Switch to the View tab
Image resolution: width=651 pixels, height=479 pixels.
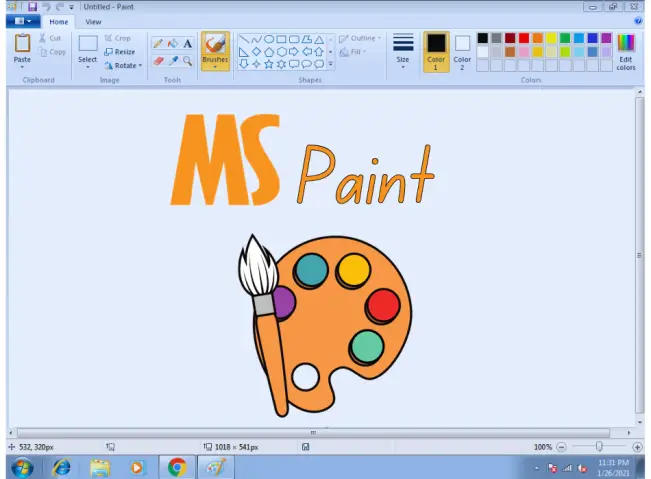[x=93, y=21]
